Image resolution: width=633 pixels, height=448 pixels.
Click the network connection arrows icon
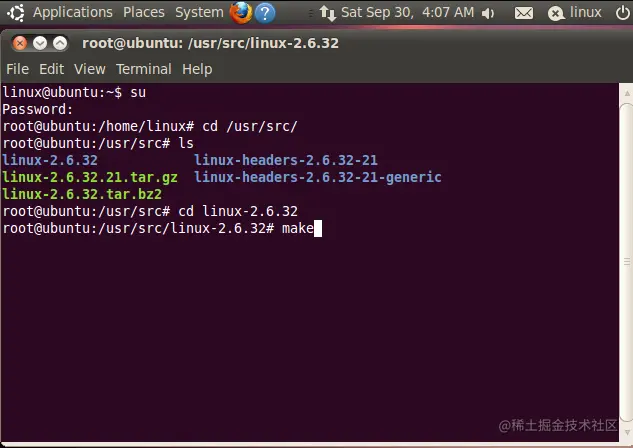click(x=327, y=13)
